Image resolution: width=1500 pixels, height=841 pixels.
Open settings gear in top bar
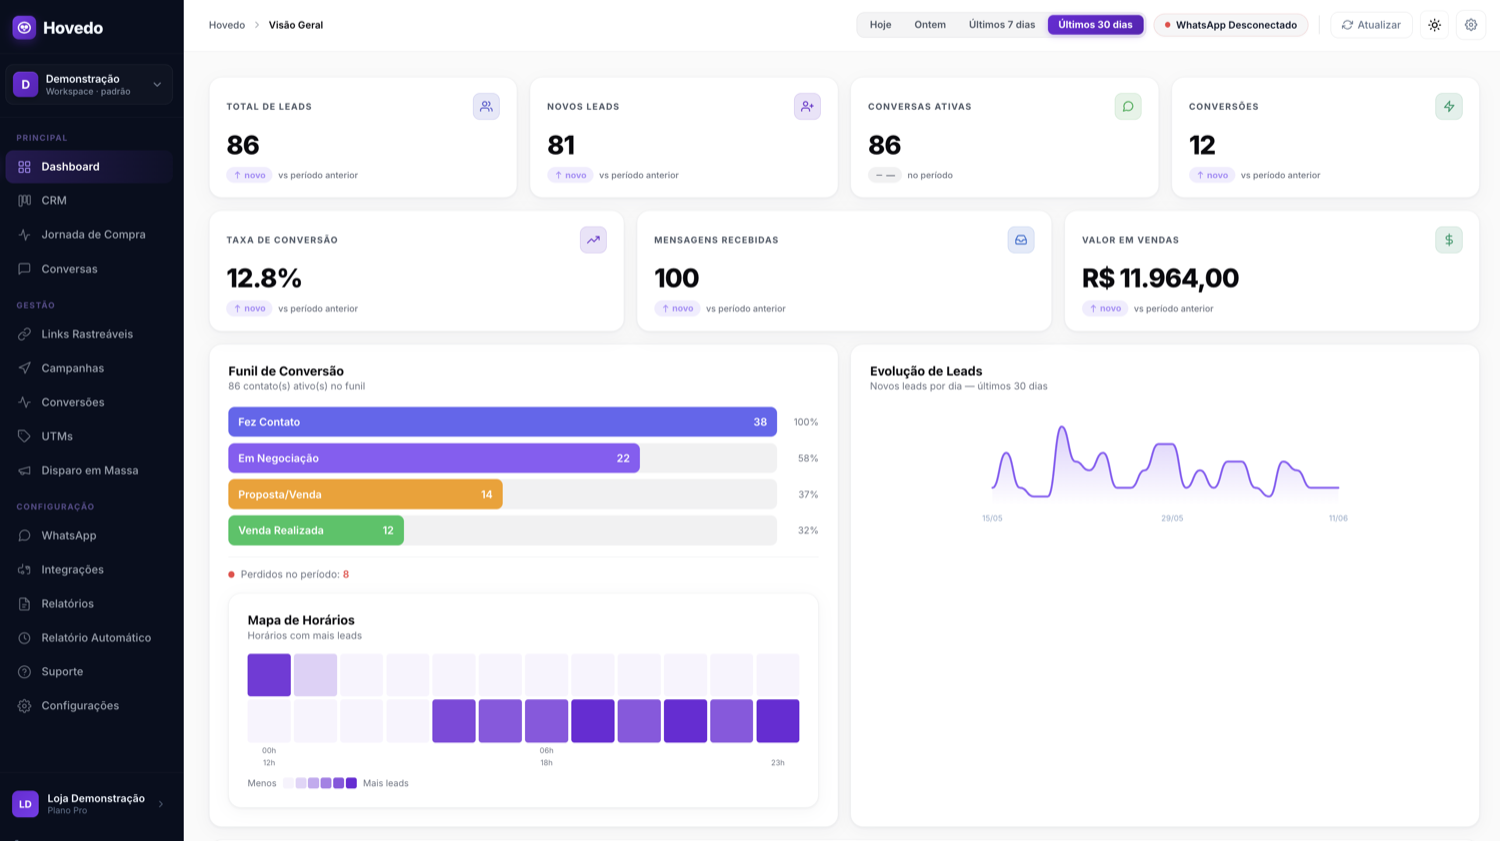coord(1471,25)
